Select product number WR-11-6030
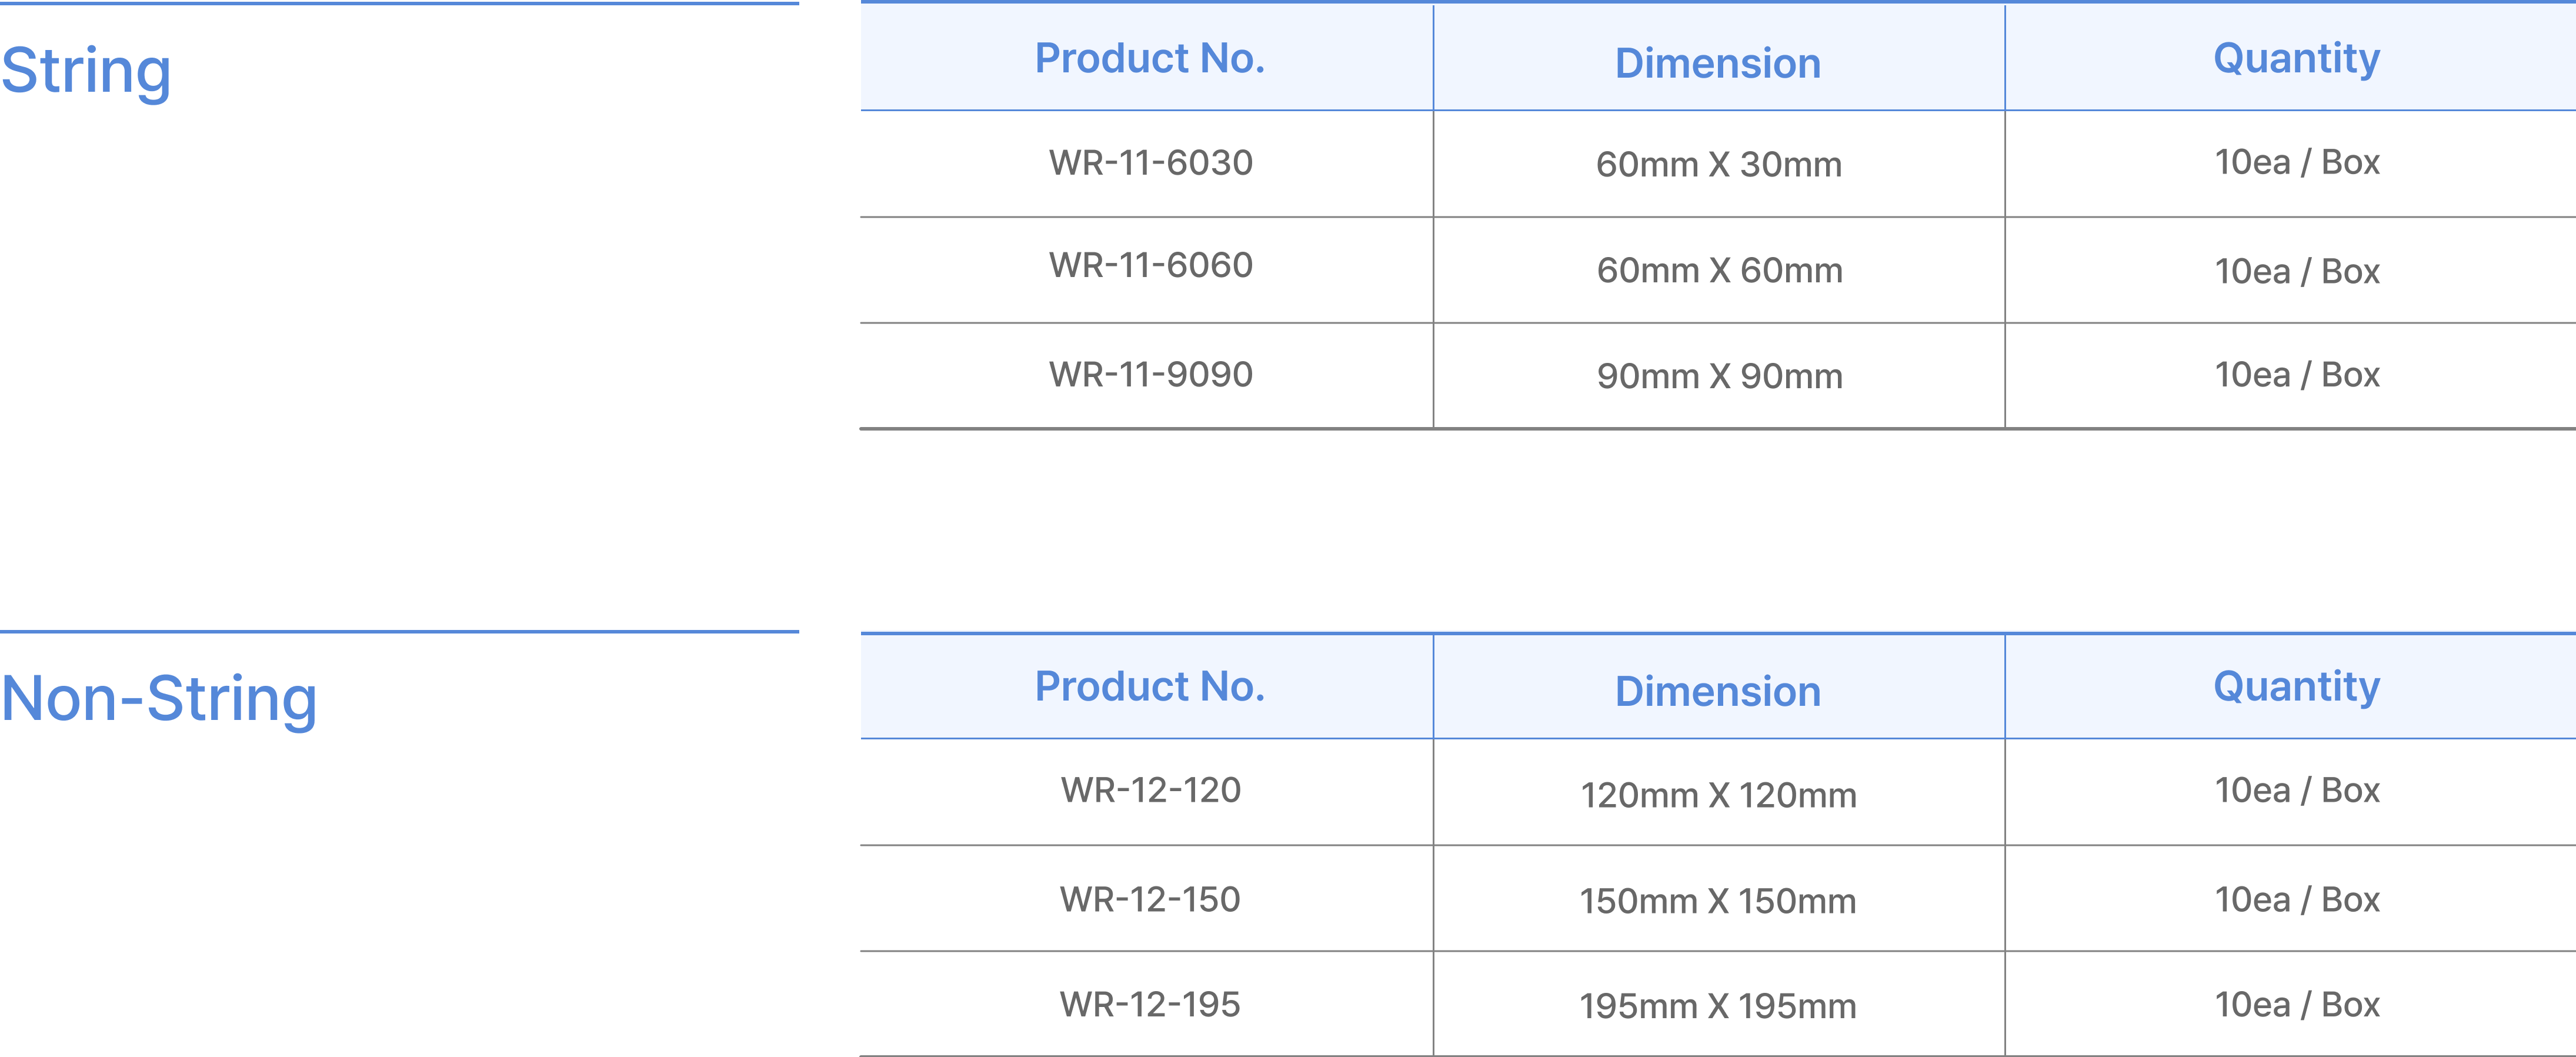Screen dimensions: 2576x1057 coord(1150,163)
